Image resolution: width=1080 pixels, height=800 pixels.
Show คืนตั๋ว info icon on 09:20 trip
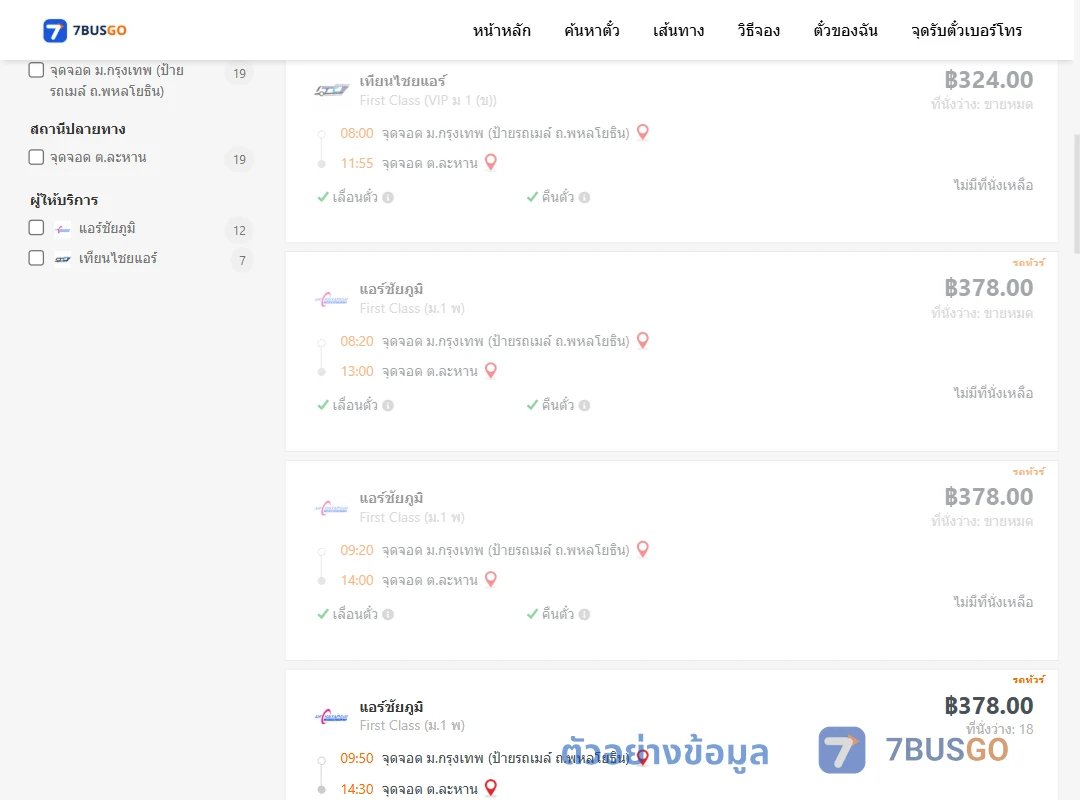[584, 615]
